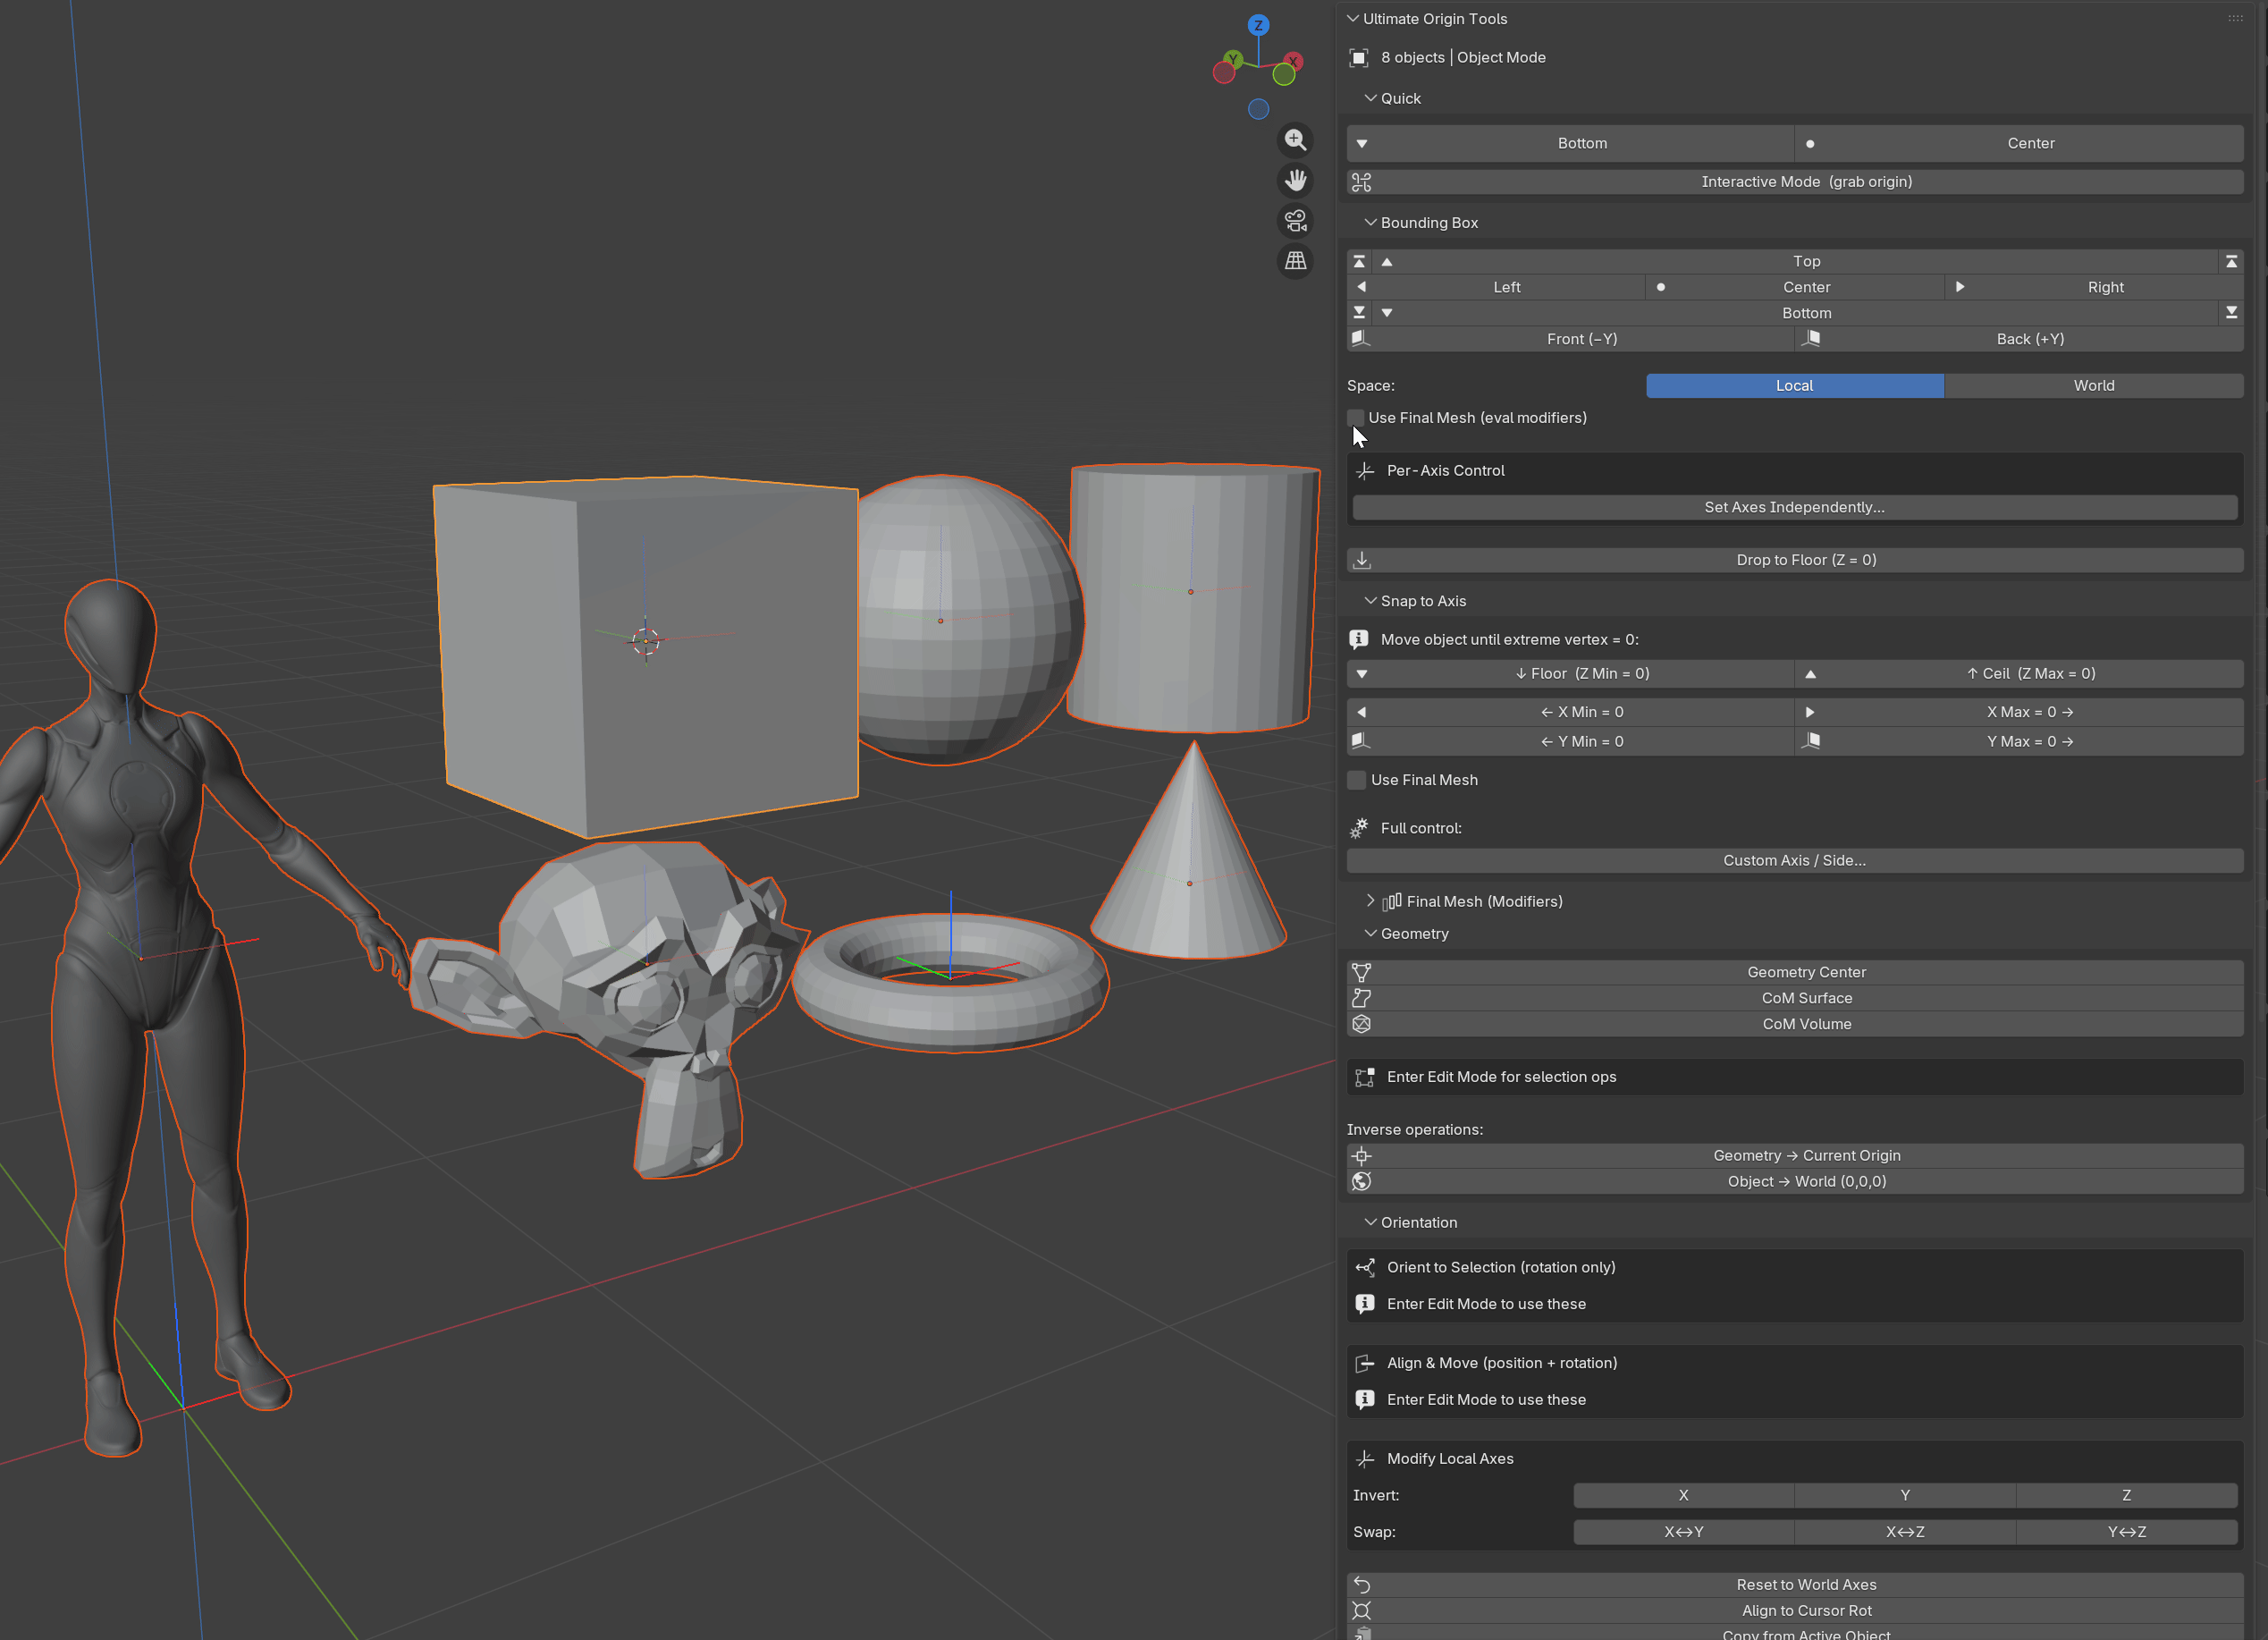Screen dimensions: 2268x1640
Task: Click Custom Axis / Side button
Action: tap(1794, 860)
